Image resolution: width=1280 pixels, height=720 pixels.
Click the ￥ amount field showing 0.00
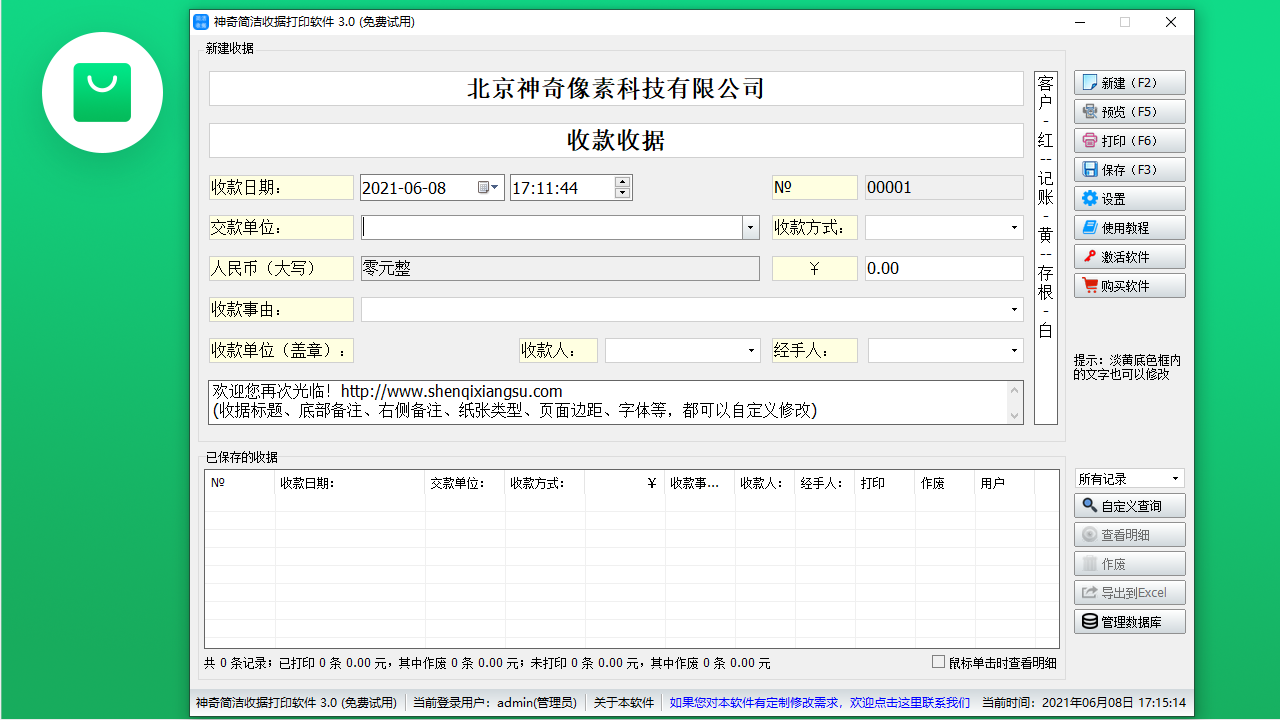(944, 268)
